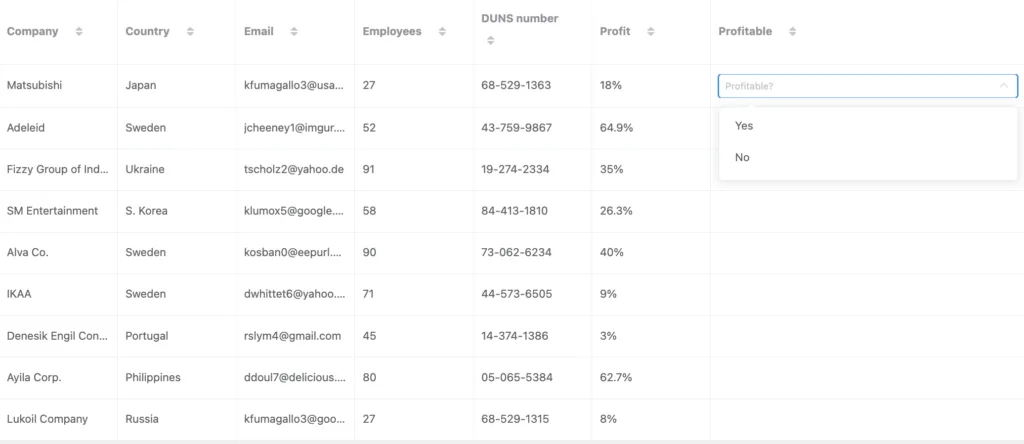The width and height of the screenshot is (1024, 444).
Task: Click the 26.3% profit value
Action: click(x=616, y=211)
